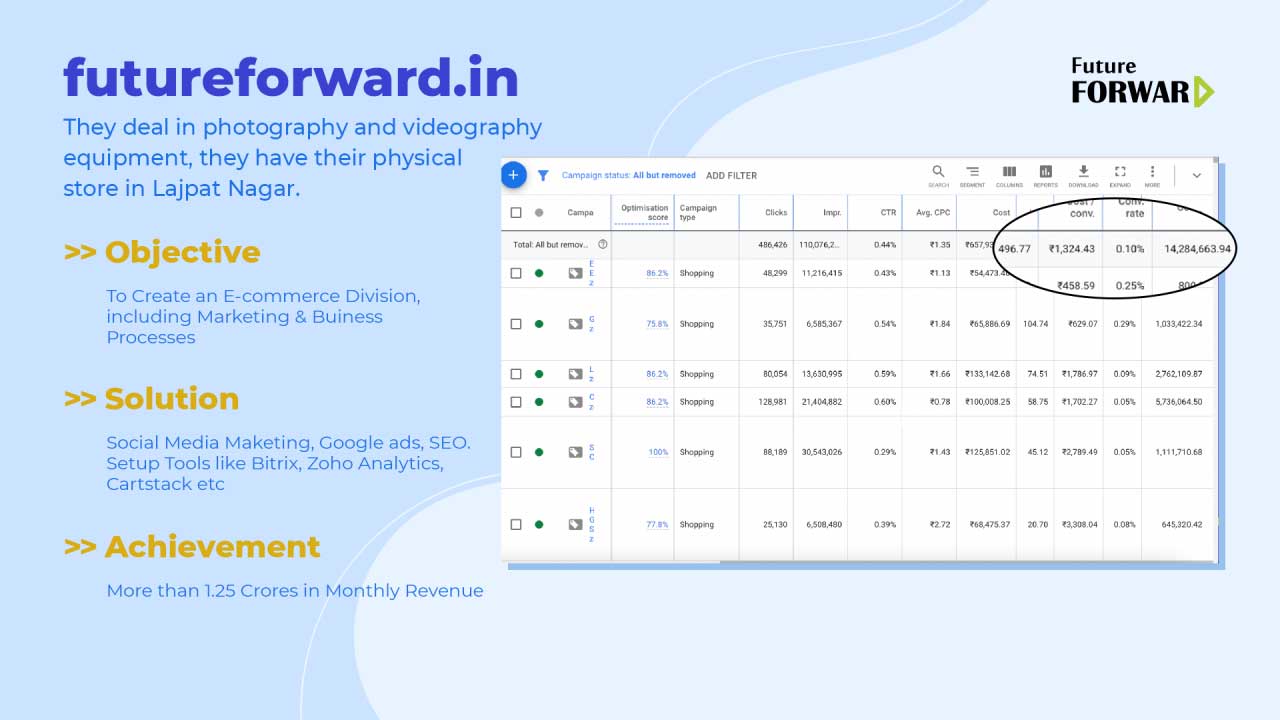Tick the checkbox in the 48,299 clicks row
The width and height of the screenshot is (1280, 720).
point(516,273)
